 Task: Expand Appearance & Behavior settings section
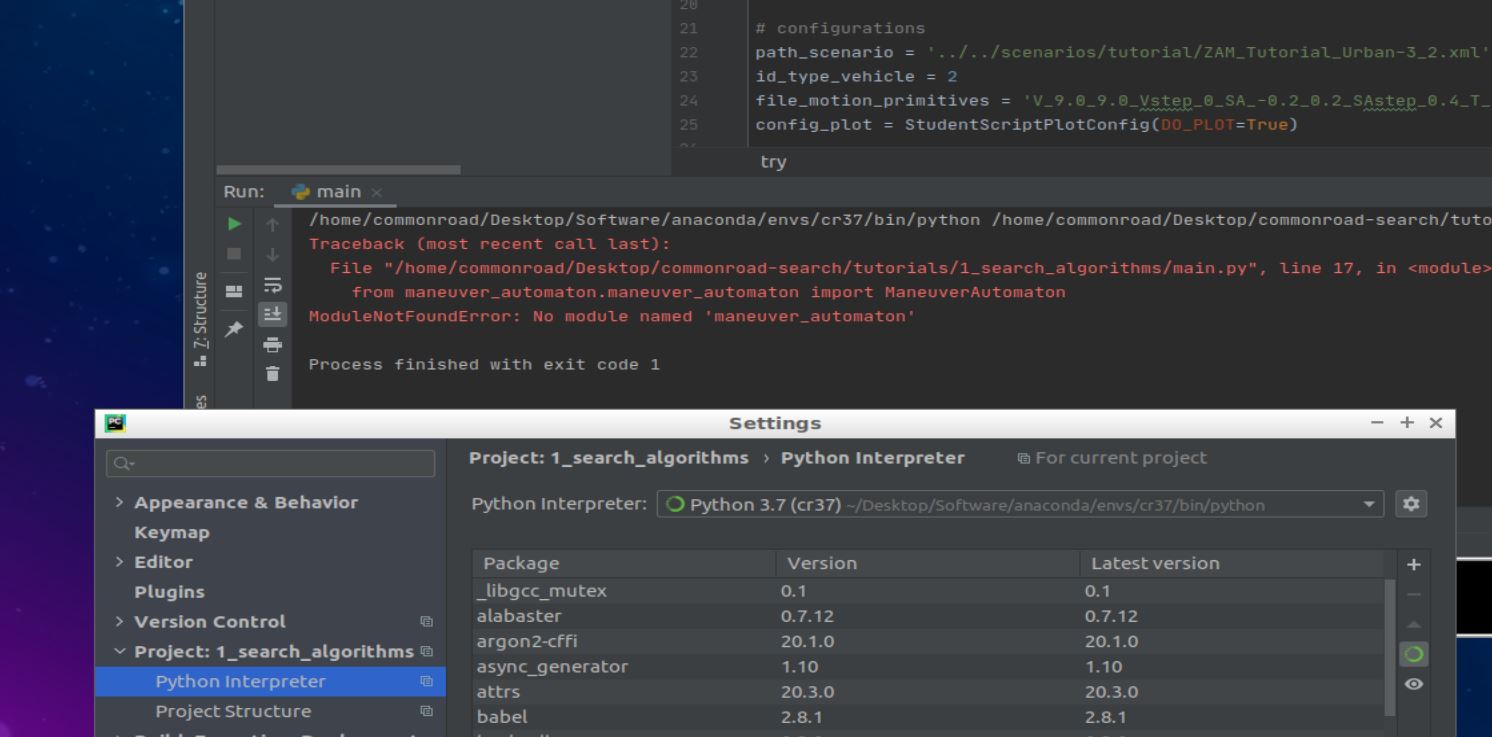121,502
